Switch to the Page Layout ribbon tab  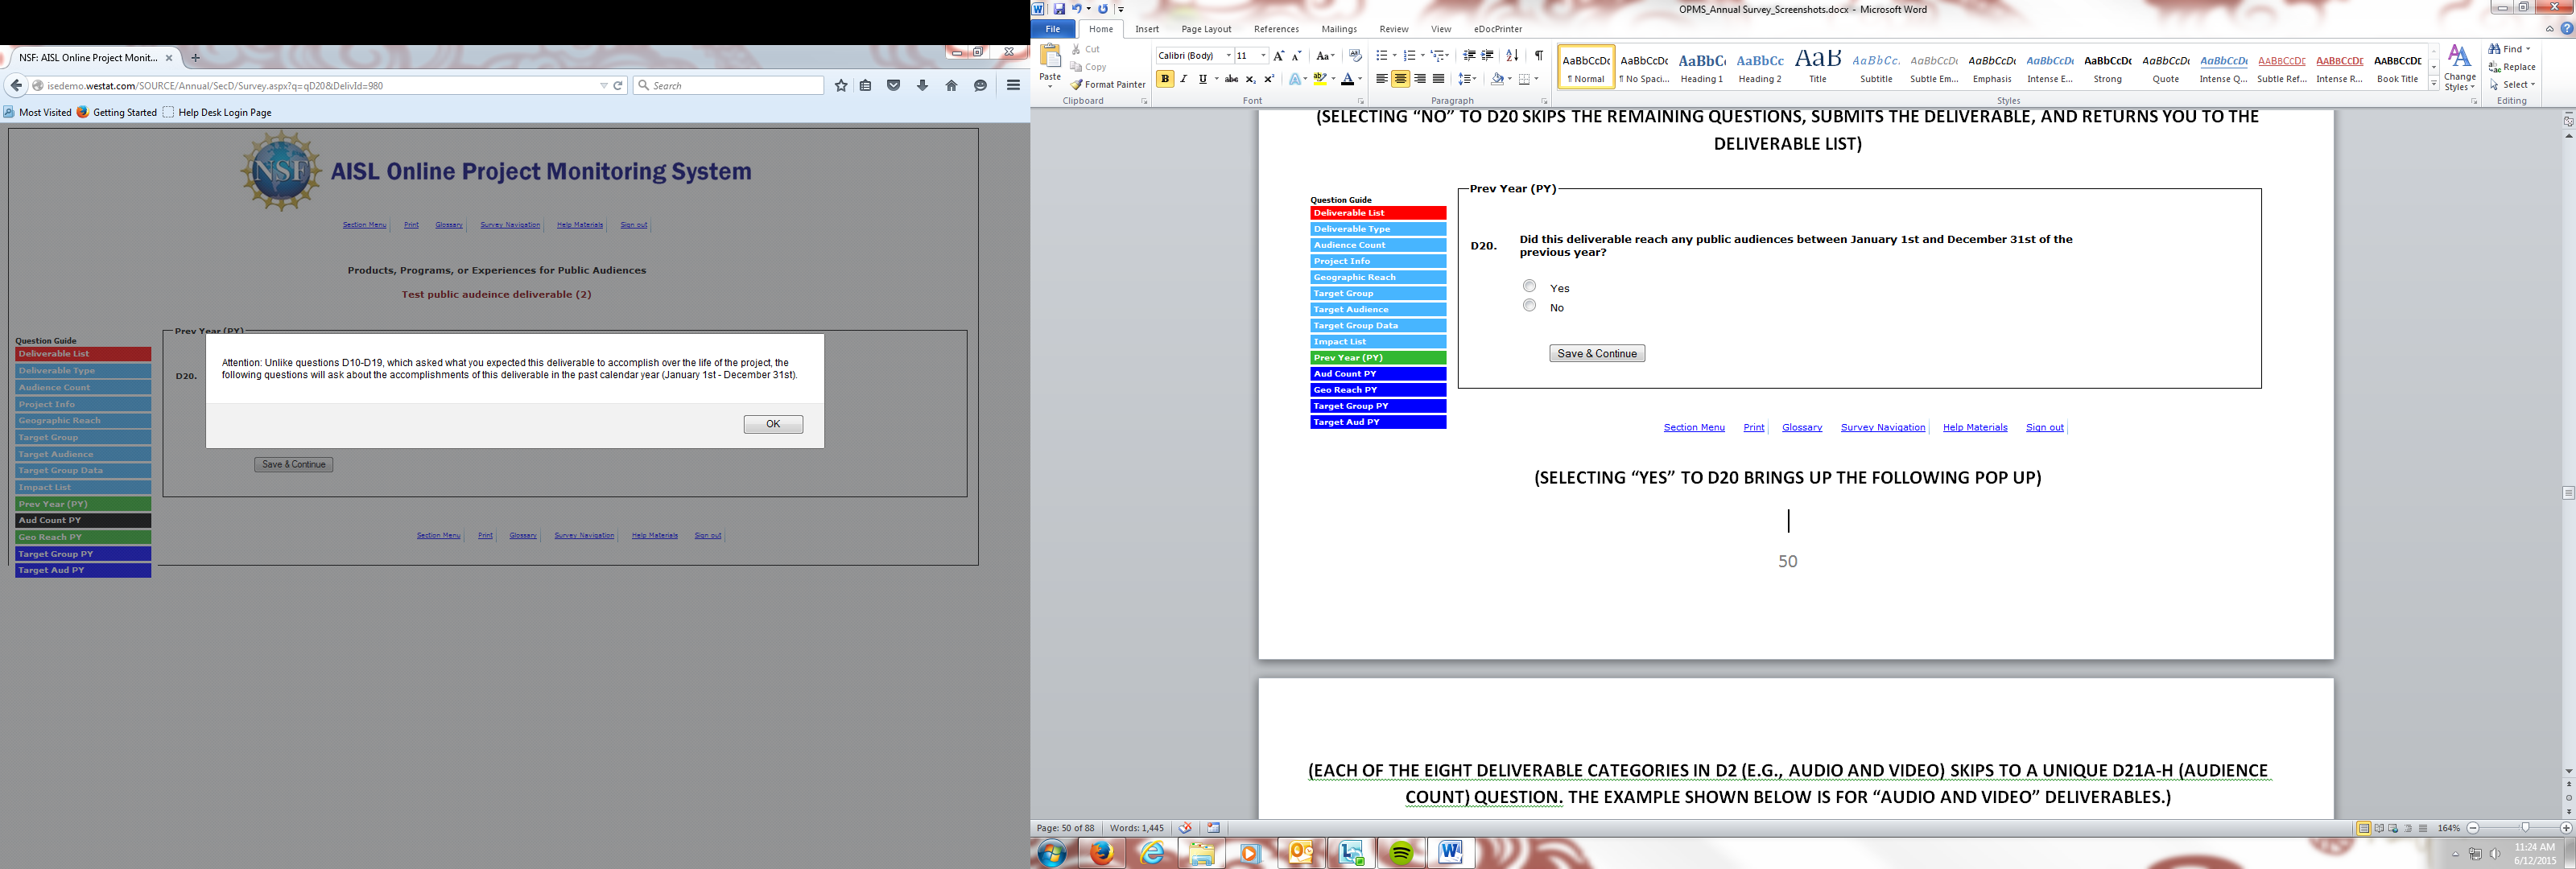pos(1206,29)
